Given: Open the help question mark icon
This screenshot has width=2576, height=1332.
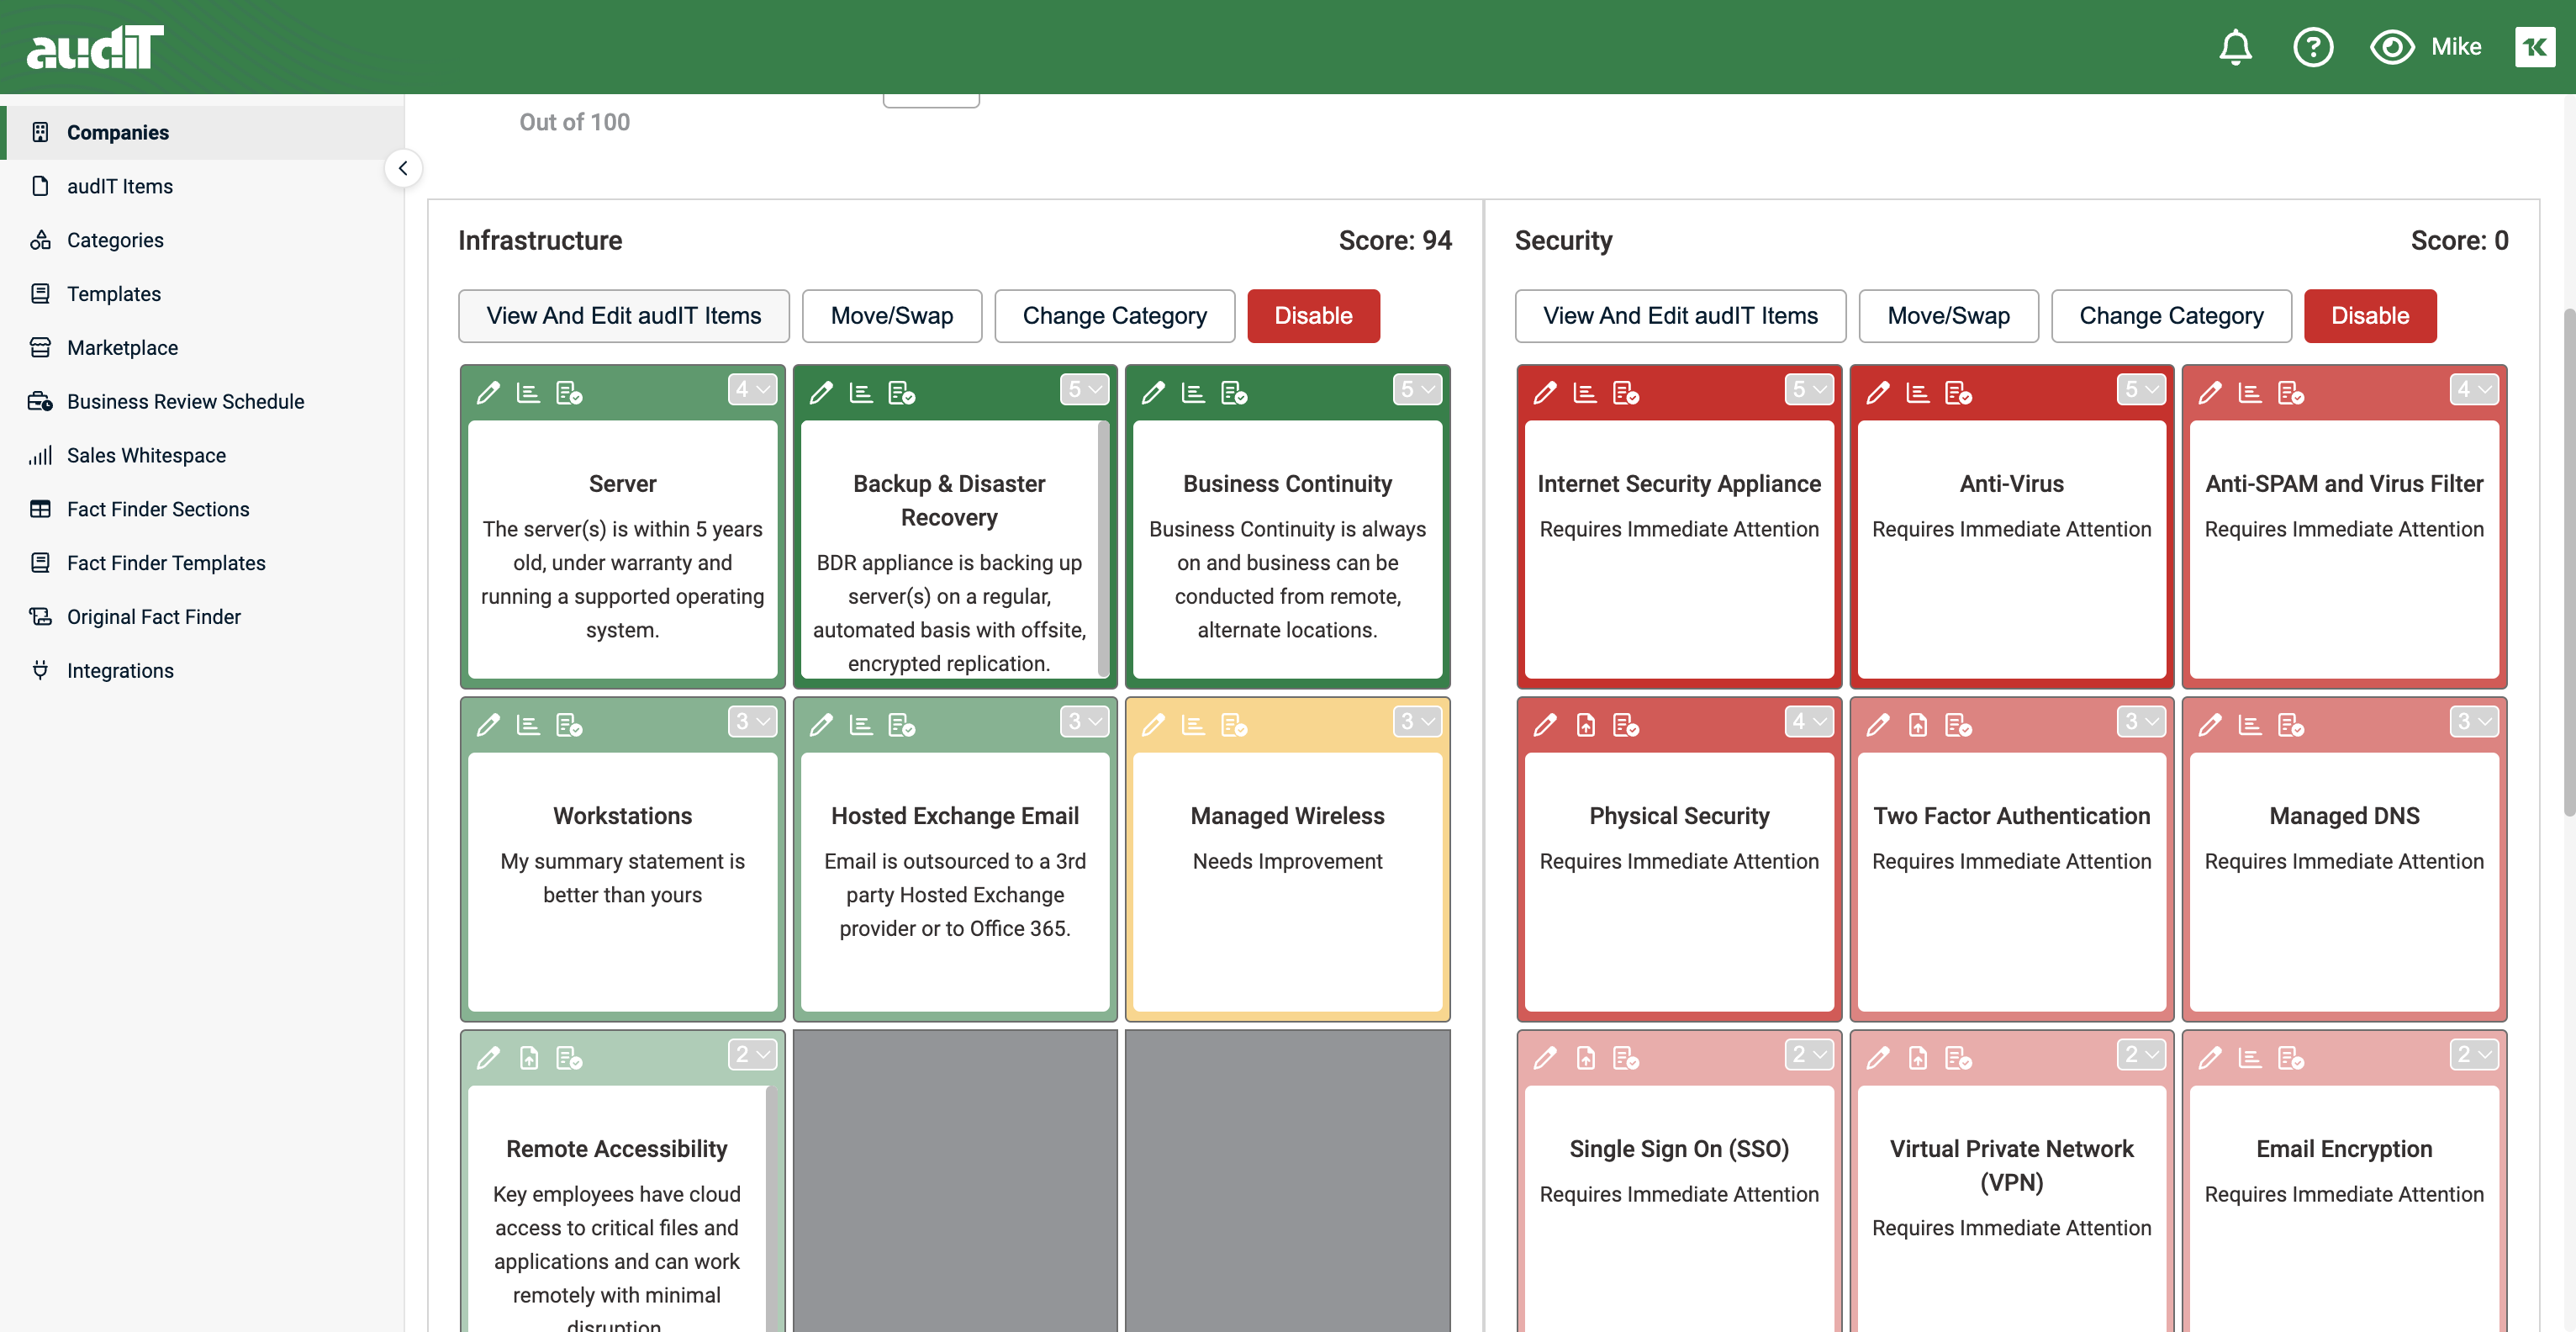Looking at the screenshot, I should (2312, 47).
